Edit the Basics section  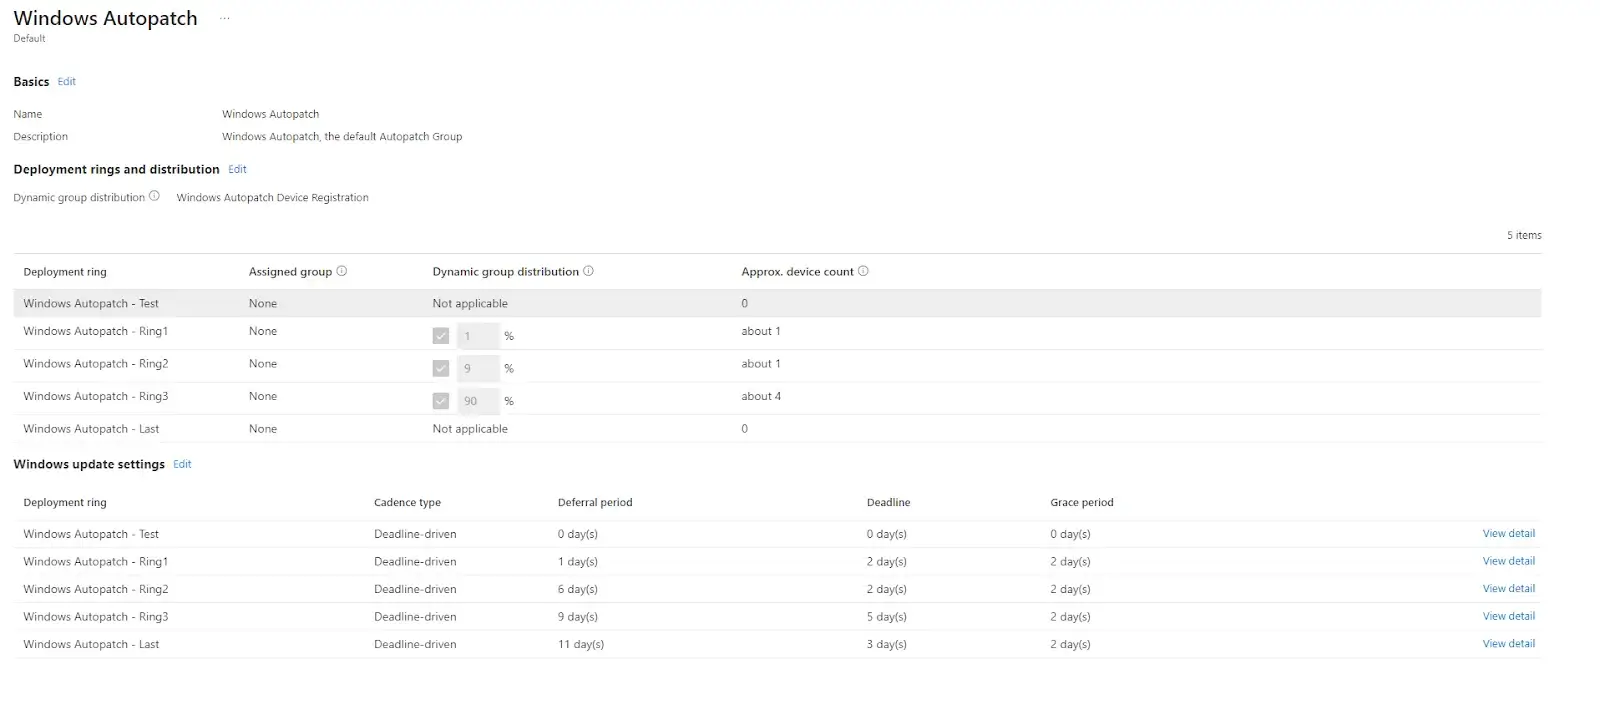tap(67, 82)
